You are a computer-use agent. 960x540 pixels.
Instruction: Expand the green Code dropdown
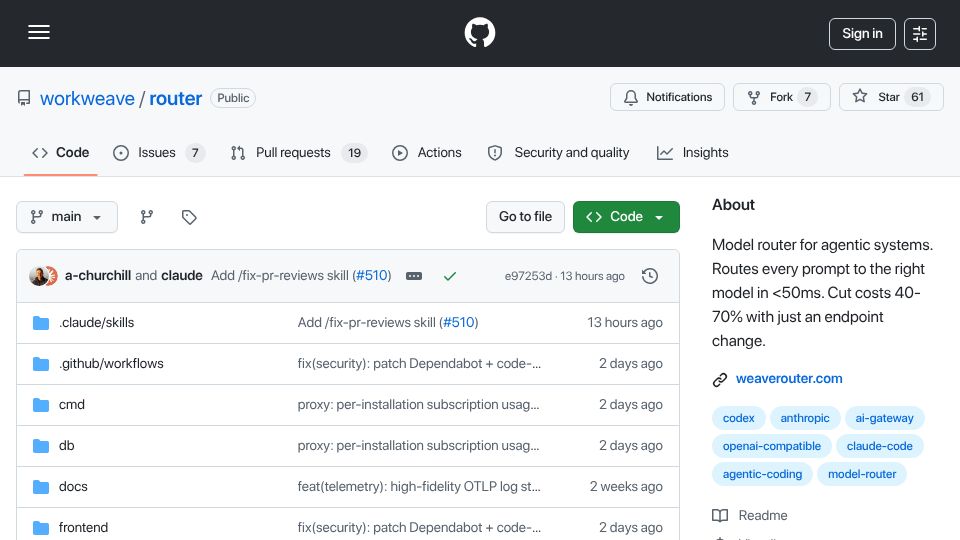point(626,217)
